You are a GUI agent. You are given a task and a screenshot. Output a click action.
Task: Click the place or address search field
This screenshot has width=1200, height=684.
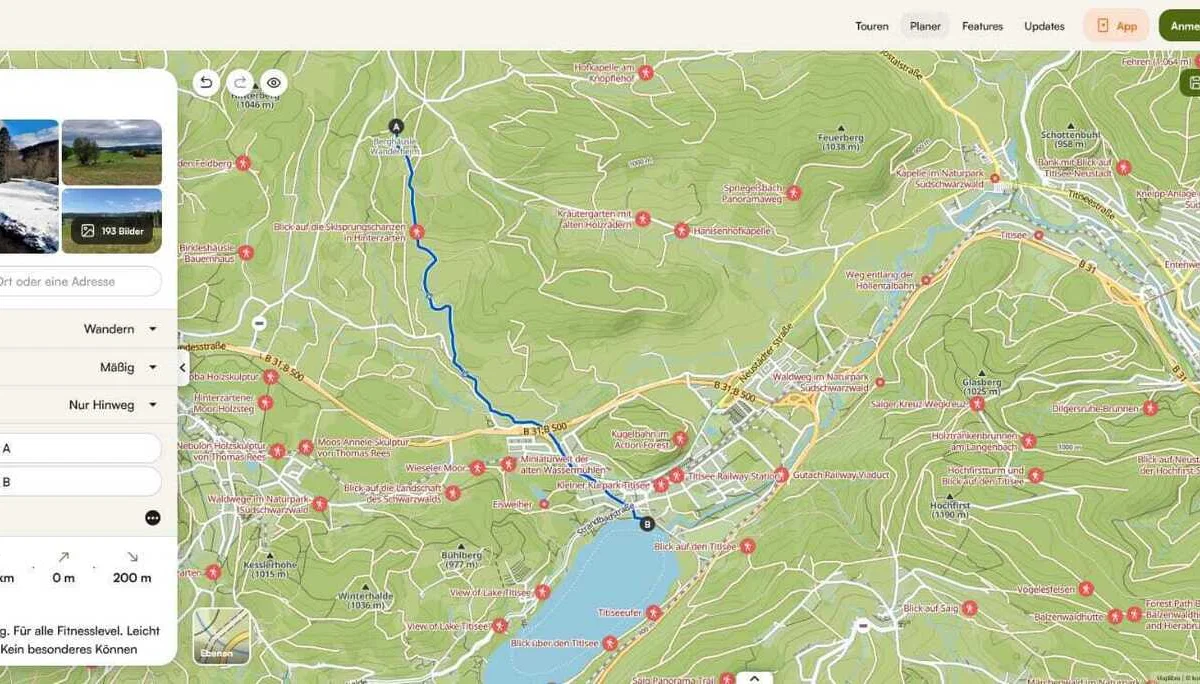pyautogui.click(x=80, y=281)
